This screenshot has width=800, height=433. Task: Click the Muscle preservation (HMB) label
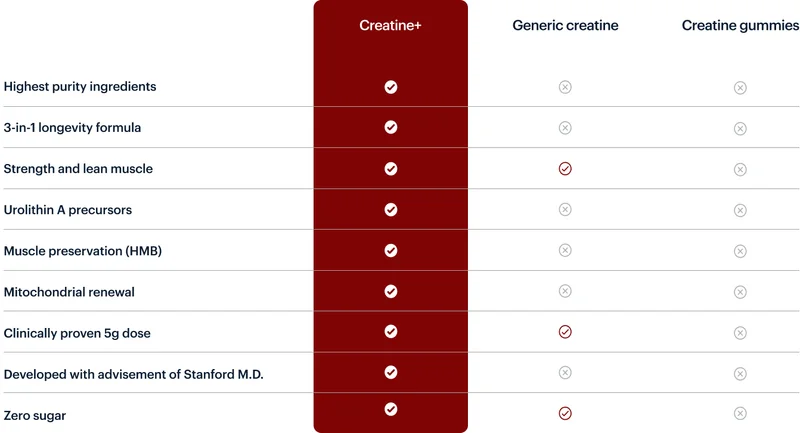coord(83,251)
